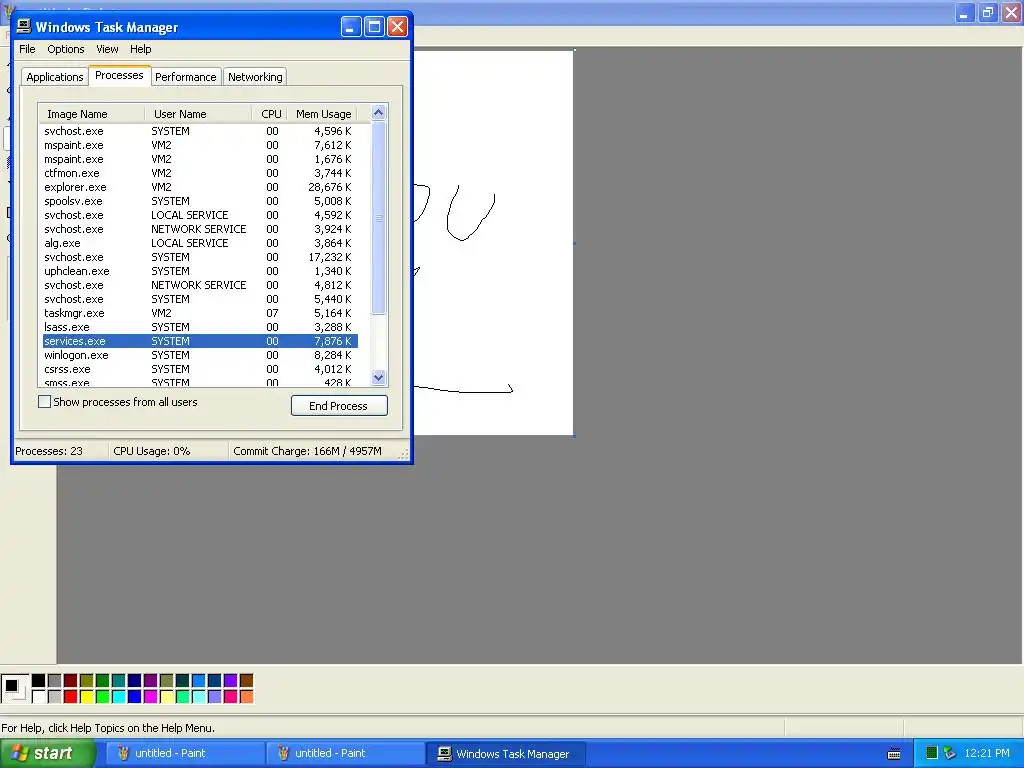Click the foreground/background color indicator in Paint
Image resolution: width=1024 pixels, height=768 pixels.
click(14, 688)
